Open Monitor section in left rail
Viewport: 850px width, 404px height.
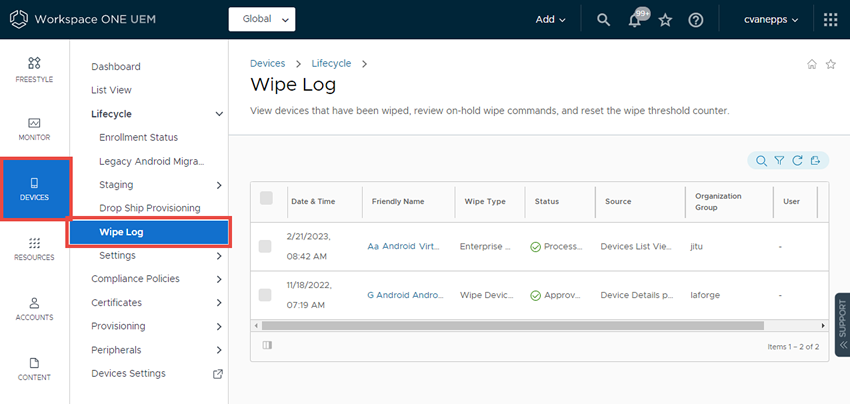(x=34, y=129)
